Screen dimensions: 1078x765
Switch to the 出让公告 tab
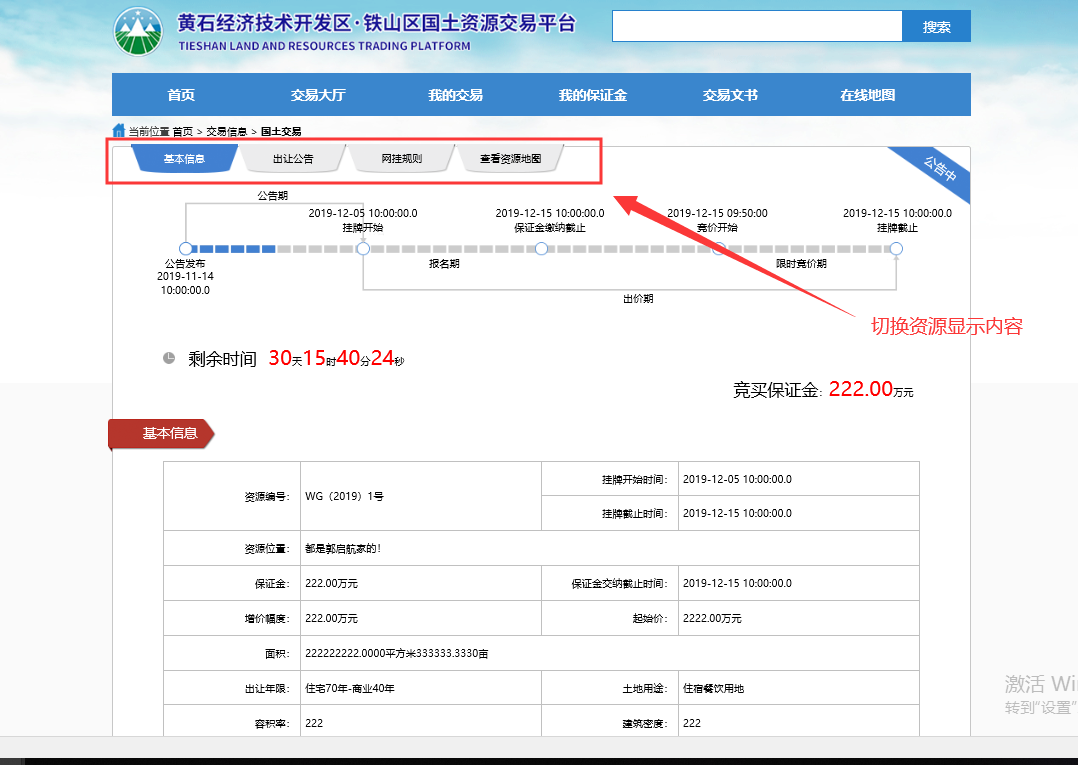point(293,159)
